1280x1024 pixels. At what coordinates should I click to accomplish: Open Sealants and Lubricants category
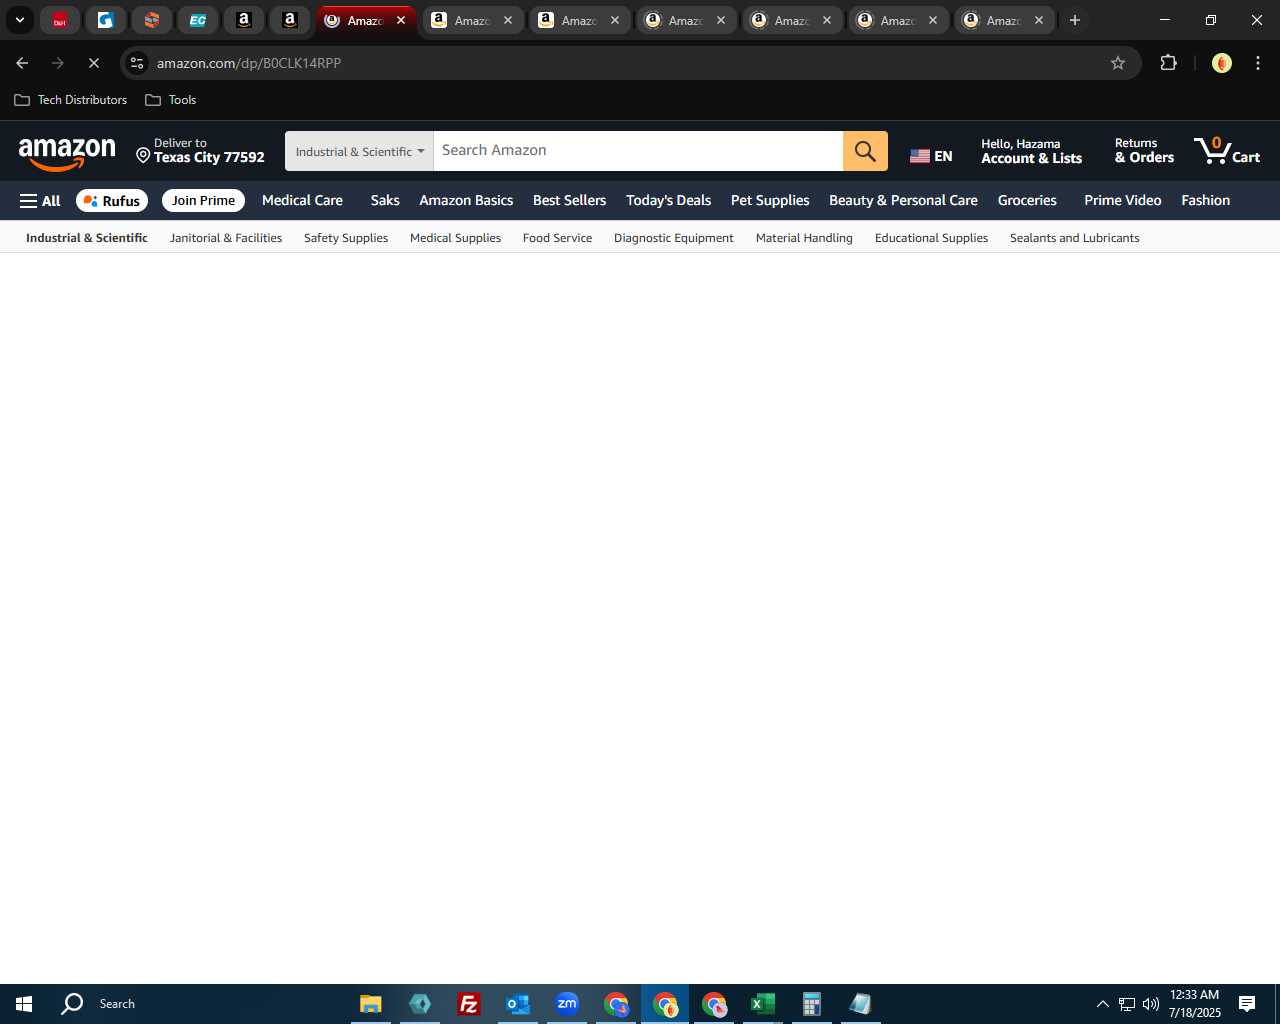pyautogui.click(x=1074, y=238)
